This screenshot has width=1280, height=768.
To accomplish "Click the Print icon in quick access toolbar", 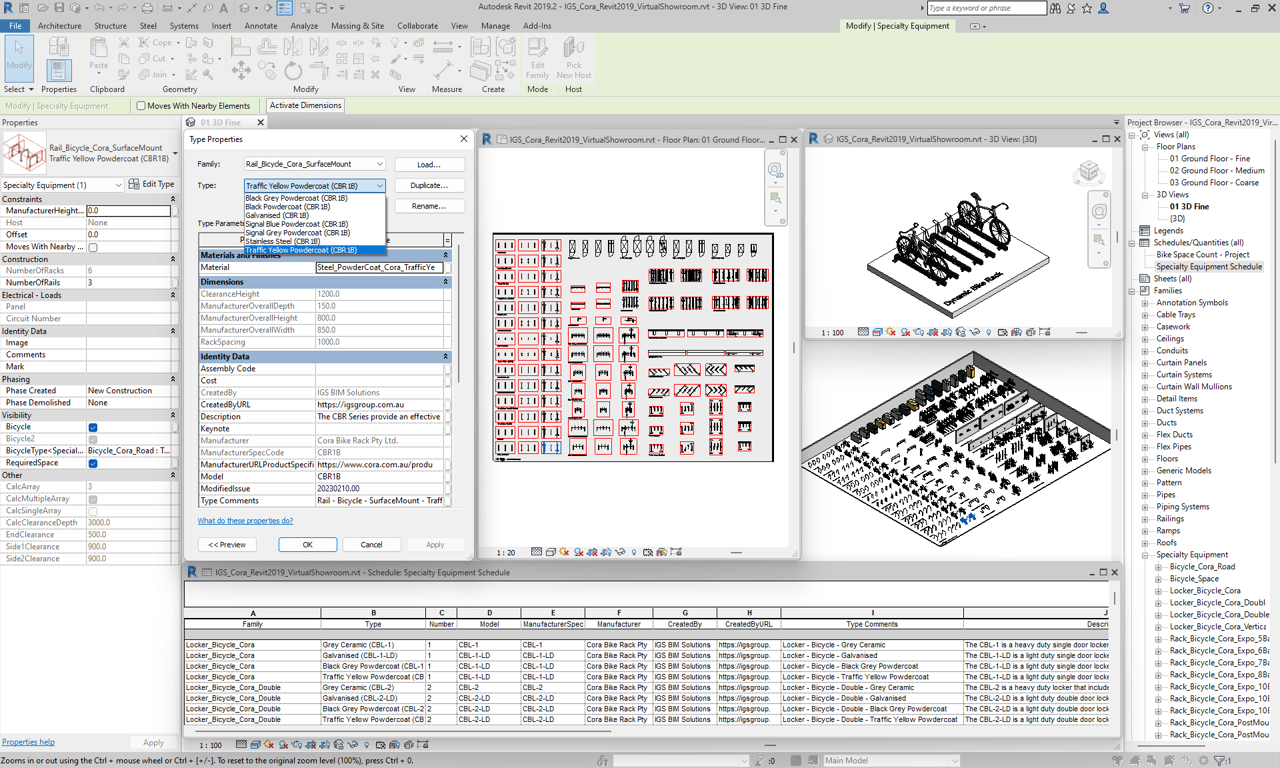I will pos(147,8).
